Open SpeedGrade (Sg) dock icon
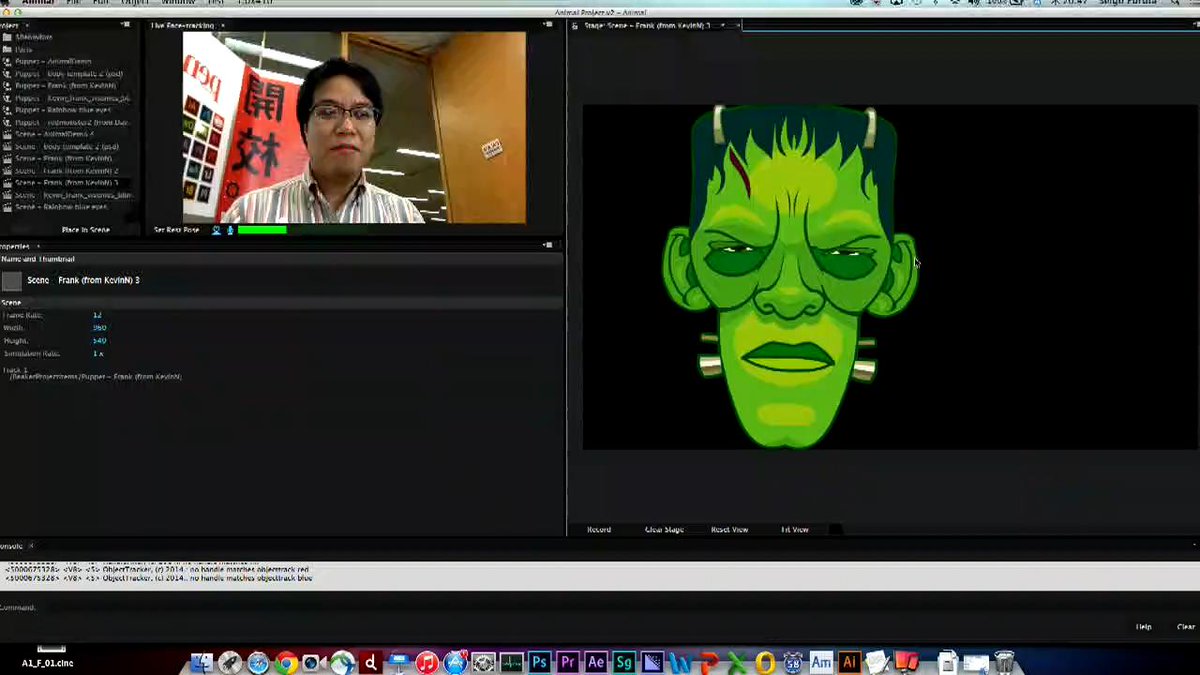This screenshot has height=675, width=1200. (x=624, y=662)
